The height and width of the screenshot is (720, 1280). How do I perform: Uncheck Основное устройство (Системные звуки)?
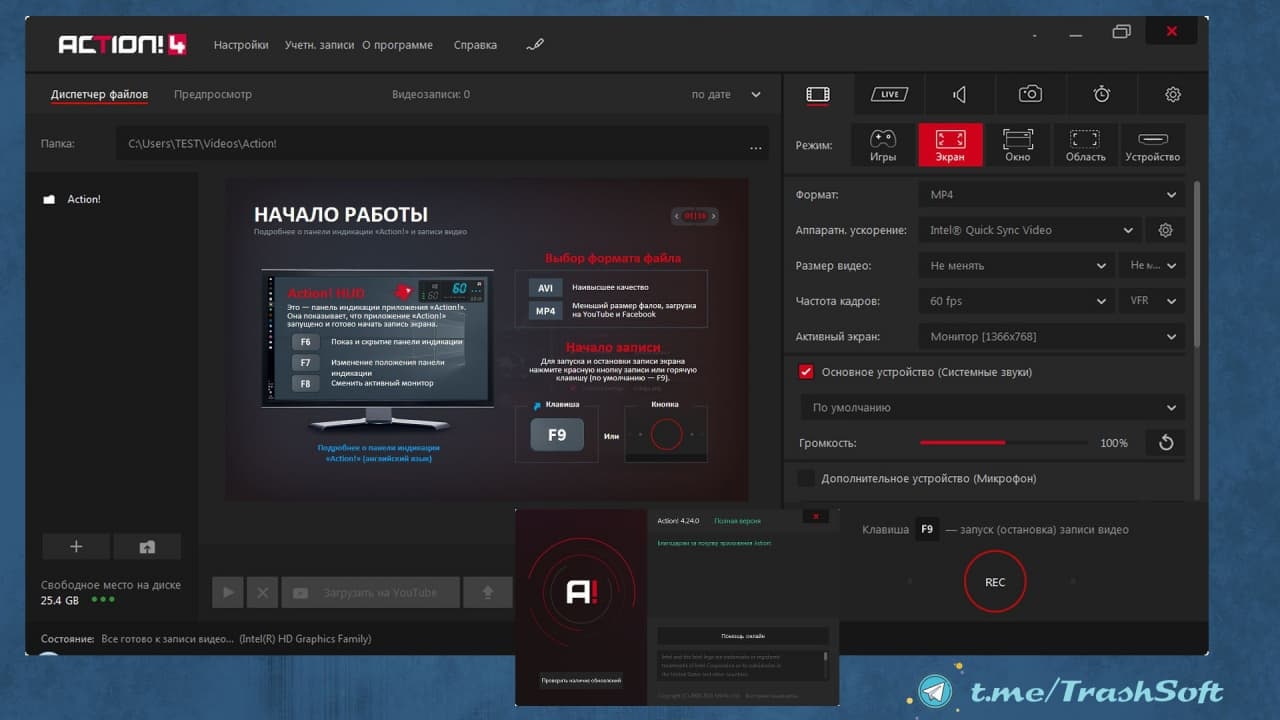point(806,372)
